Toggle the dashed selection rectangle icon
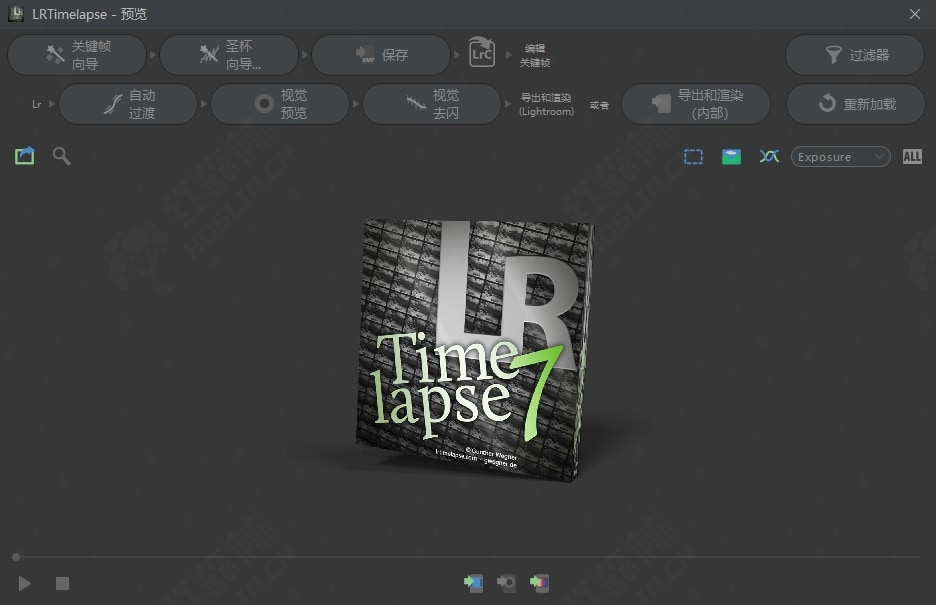936x605 pixels. pos(693,157)
